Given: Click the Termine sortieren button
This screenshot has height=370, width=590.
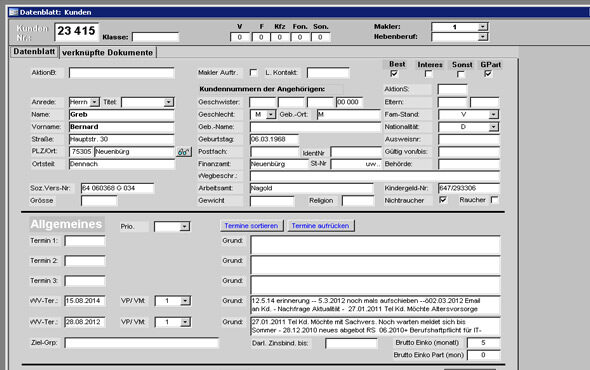Looking at the screenshot, I should coord(251,226).
